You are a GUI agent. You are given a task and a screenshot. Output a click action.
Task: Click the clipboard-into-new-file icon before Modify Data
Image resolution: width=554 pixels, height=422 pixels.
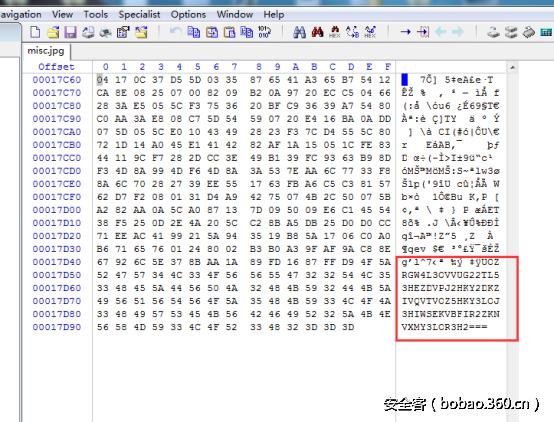coord(247,32)
